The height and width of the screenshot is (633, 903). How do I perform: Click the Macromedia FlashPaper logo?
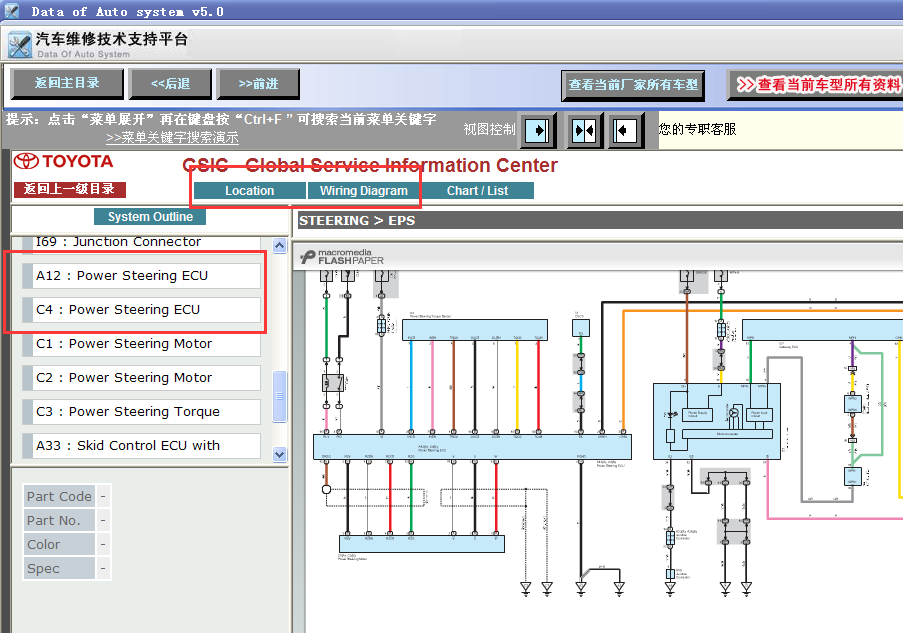pos(342,257)
